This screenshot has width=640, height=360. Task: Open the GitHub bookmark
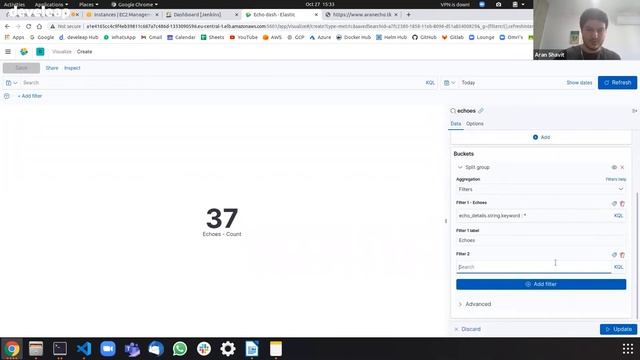coord(424,37)
